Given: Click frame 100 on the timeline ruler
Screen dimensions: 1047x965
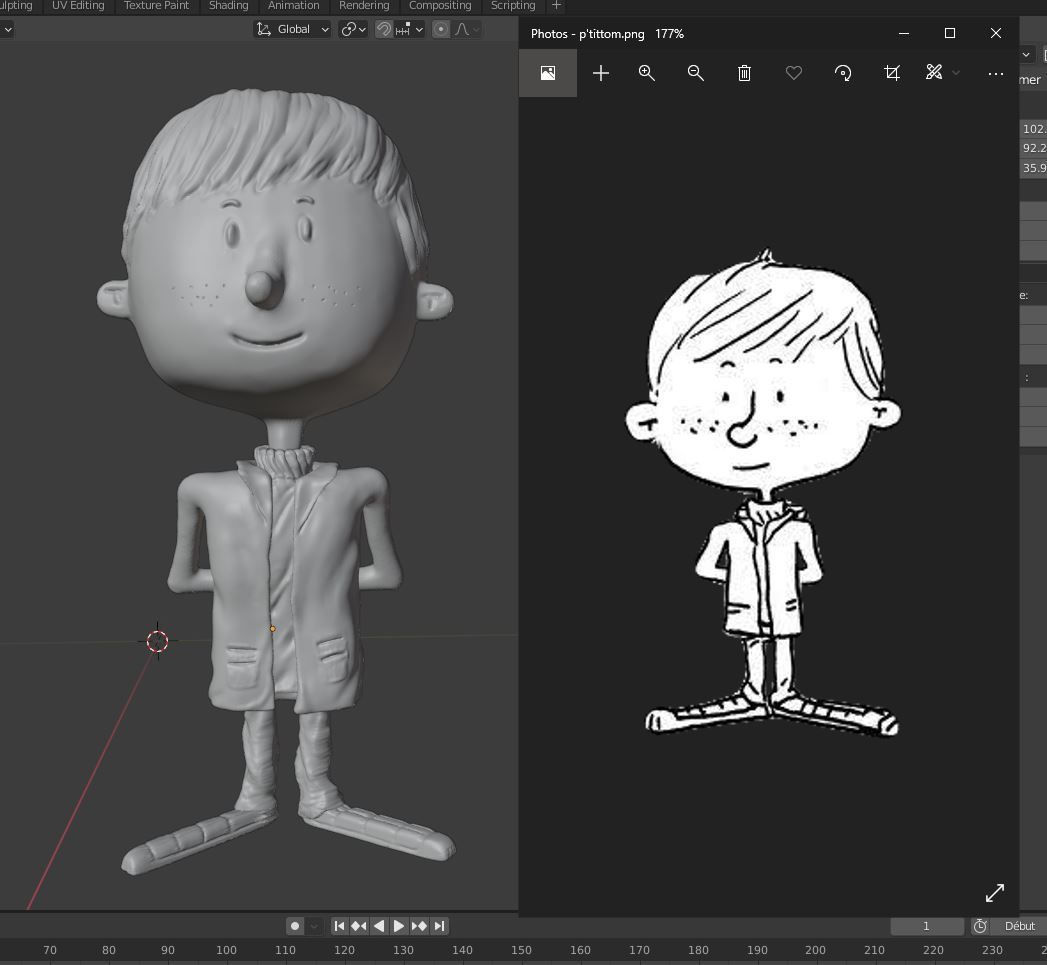Looking at the screenshot, I should click(226, 950).
